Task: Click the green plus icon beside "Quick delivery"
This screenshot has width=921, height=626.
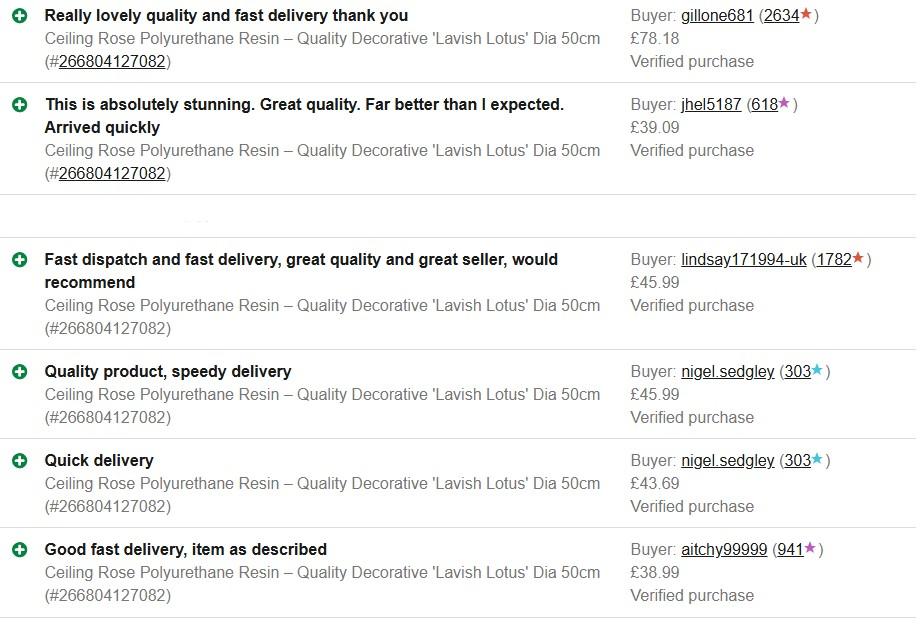Action: click(x=19, y=461)
